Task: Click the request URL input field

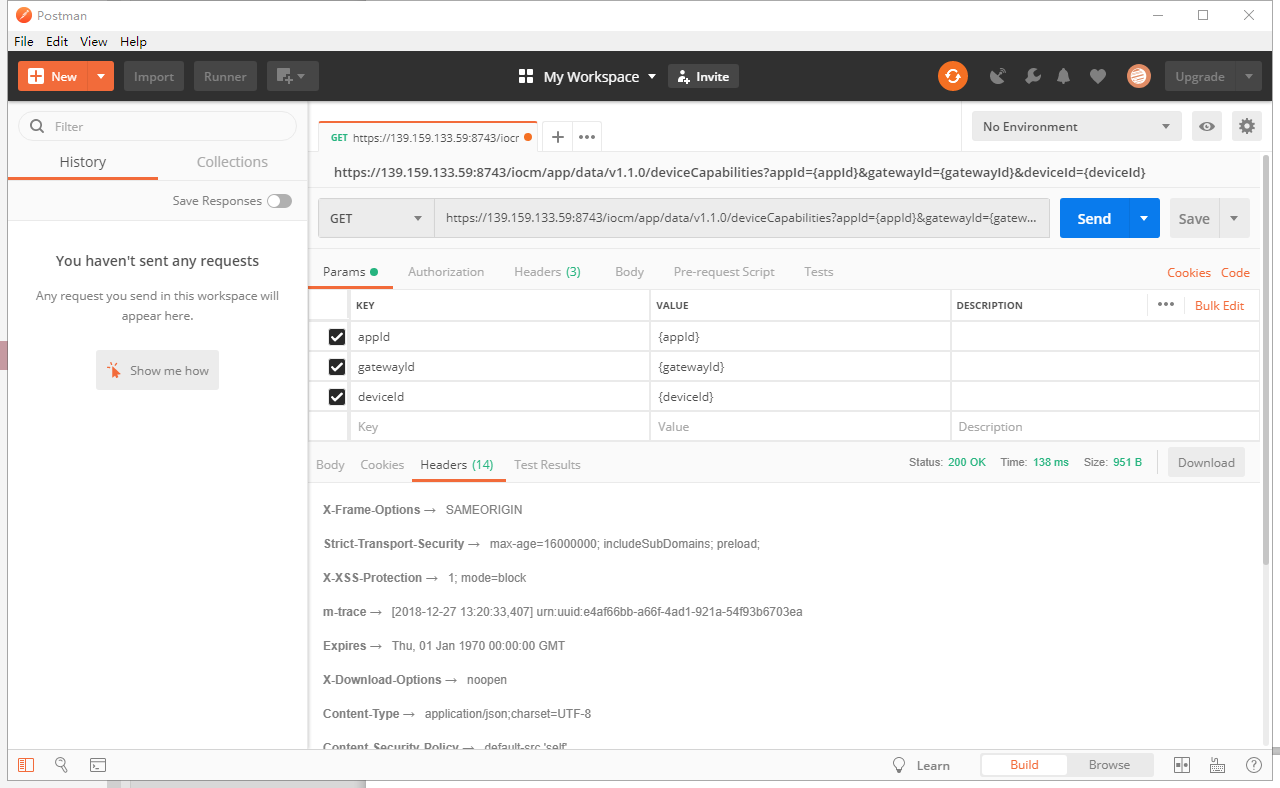Action: [x=742, y=218]
